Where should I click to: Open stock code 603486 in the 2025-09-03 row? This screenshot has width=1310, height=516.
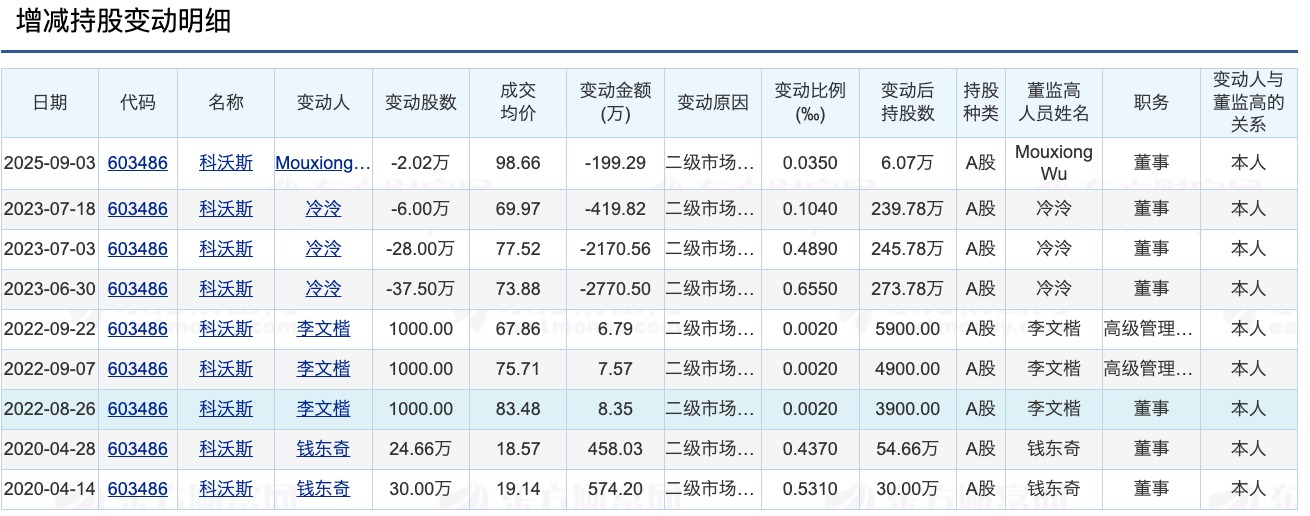(x=137, y=163)
